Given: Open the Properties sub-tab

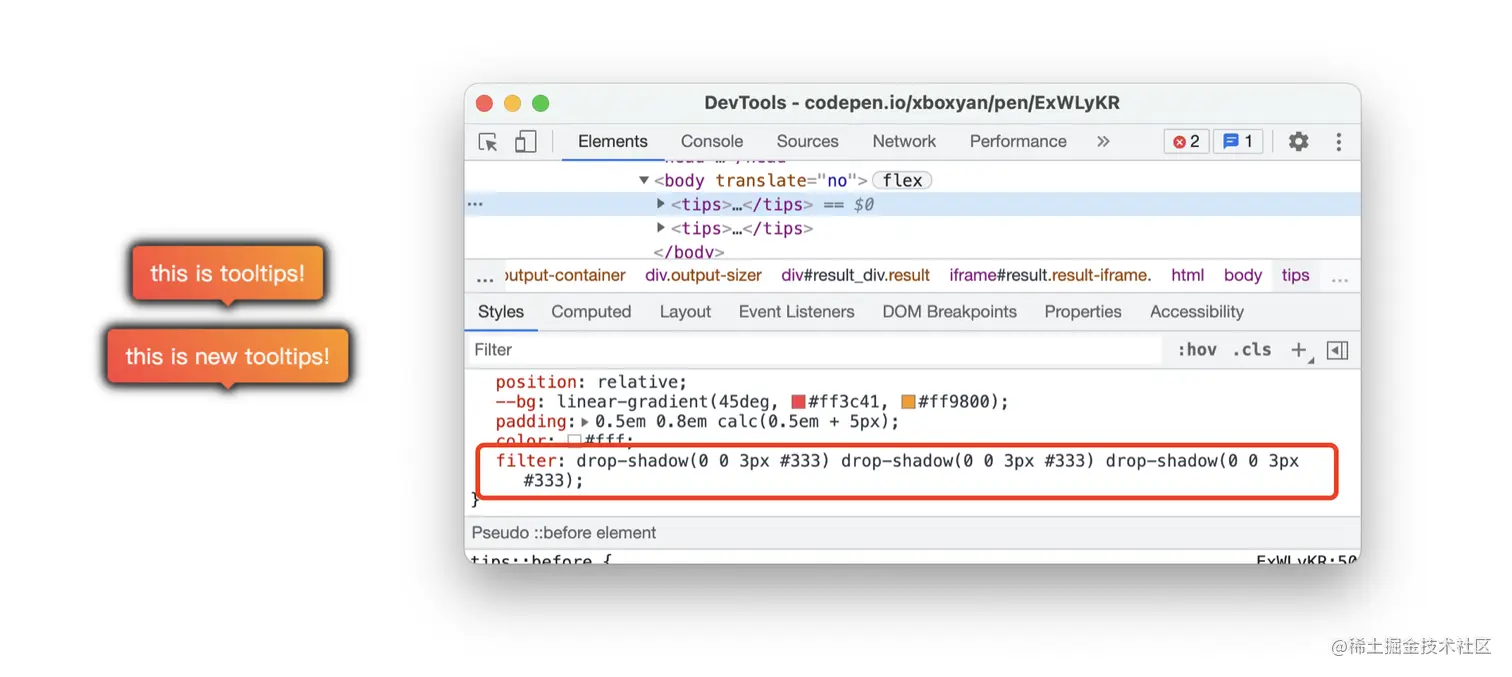Looking at the screenshot, I should (1083, 312).
